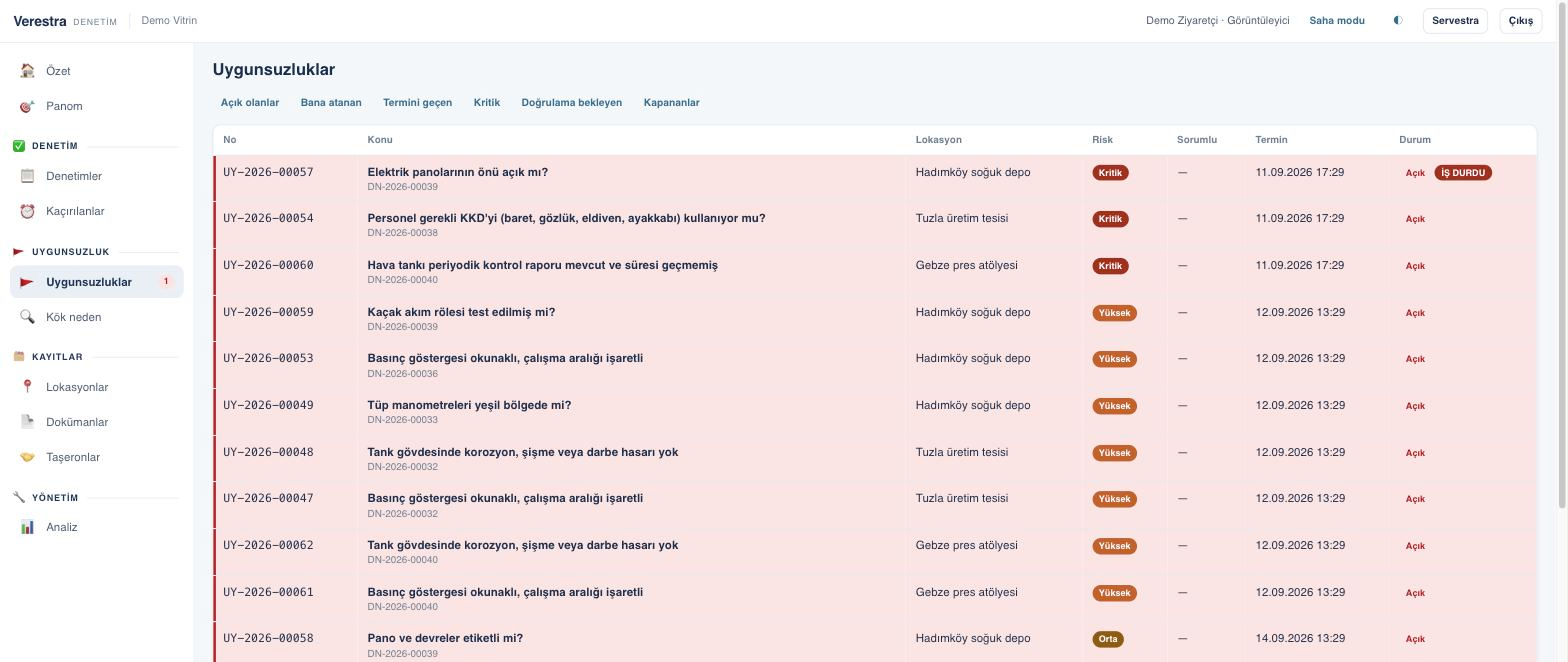This screenshot has height=662, width=1568.
Task: Toggle the dark/light theme icon
Action: click(1398, 20)
